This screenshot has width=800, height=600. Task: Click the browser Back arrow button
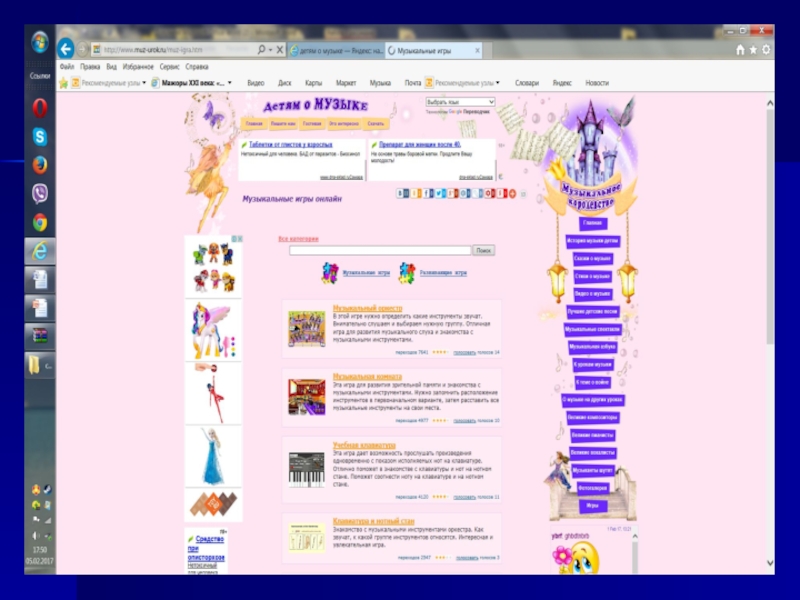66,48
